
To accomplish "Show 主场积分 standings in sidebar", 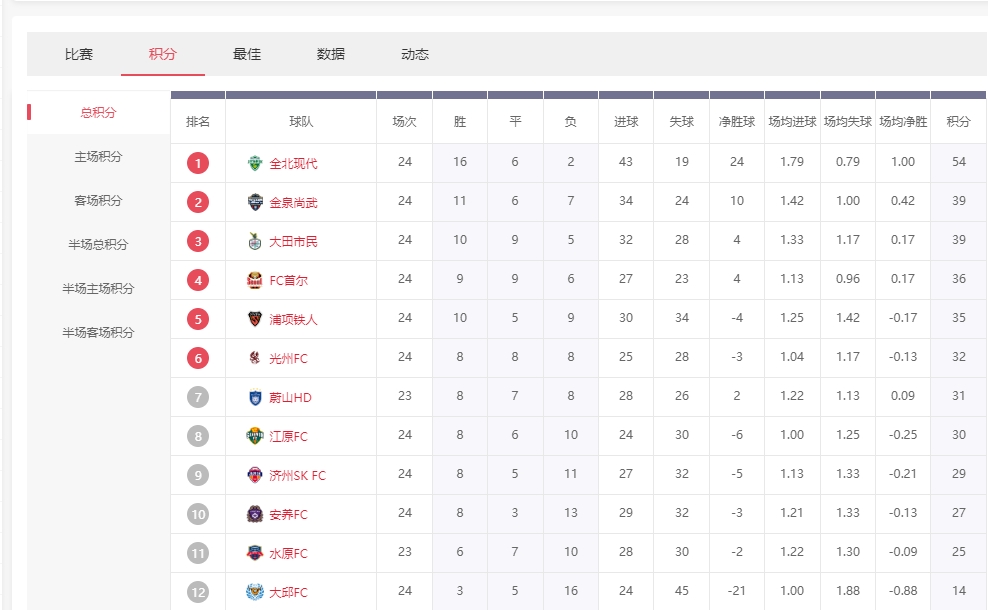I will click(x=98, y=157).
